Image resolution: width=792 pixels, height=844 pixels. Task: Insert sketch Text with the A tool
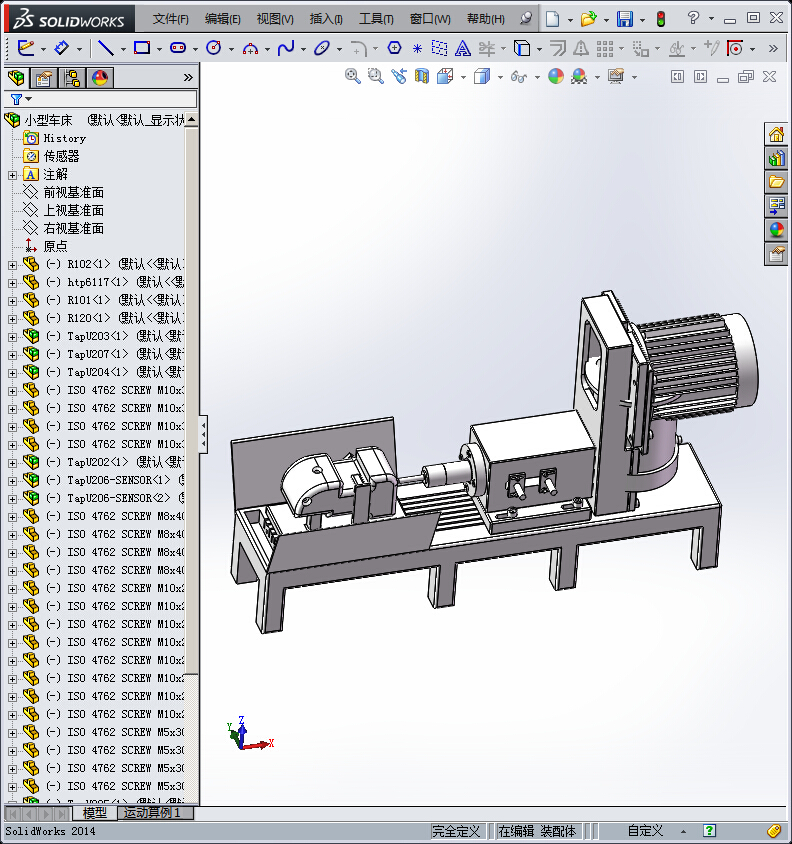click(x=462, y=48)
